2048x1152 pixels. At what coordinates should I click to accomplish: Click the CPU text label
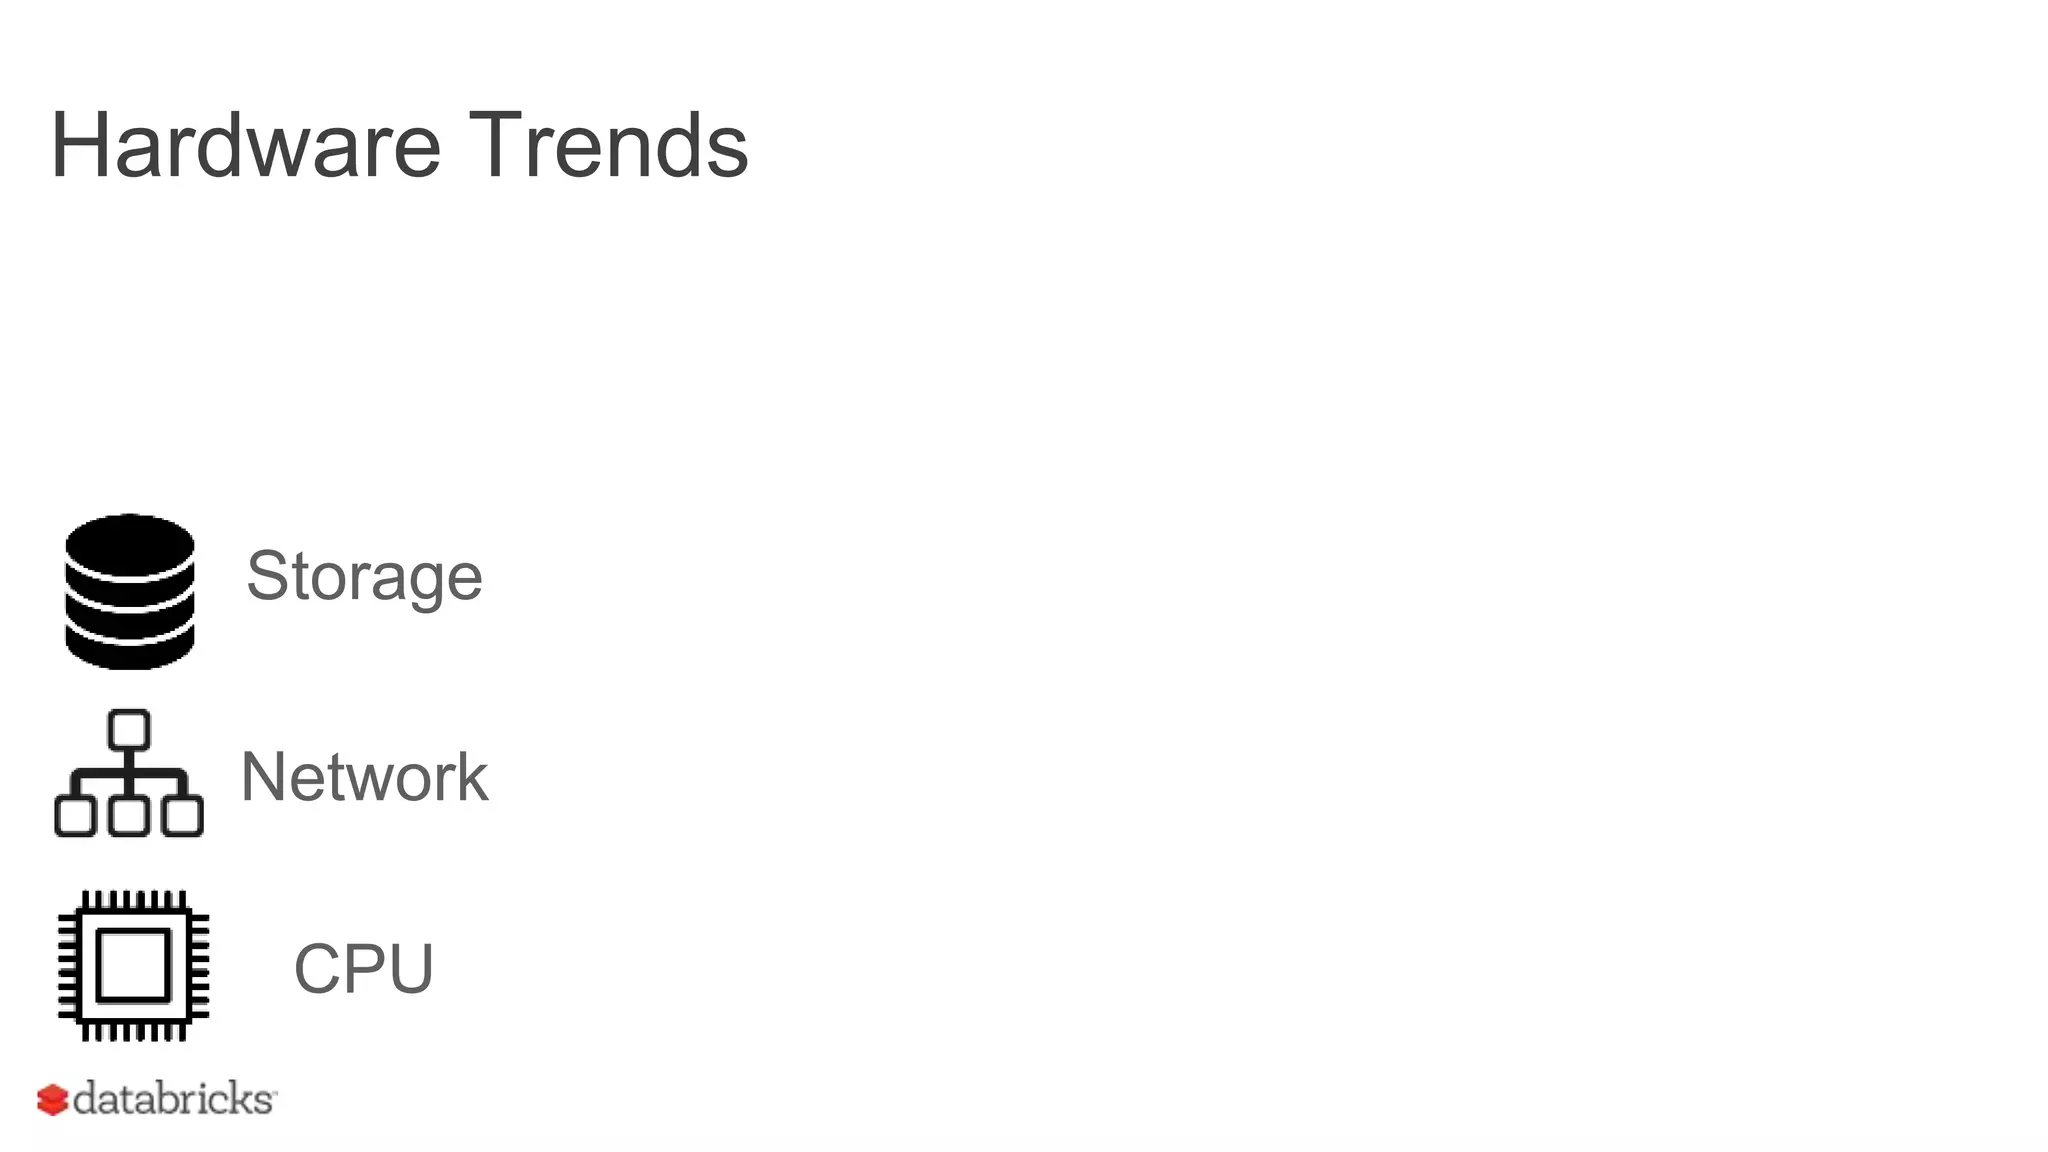[x=364, y=968]
